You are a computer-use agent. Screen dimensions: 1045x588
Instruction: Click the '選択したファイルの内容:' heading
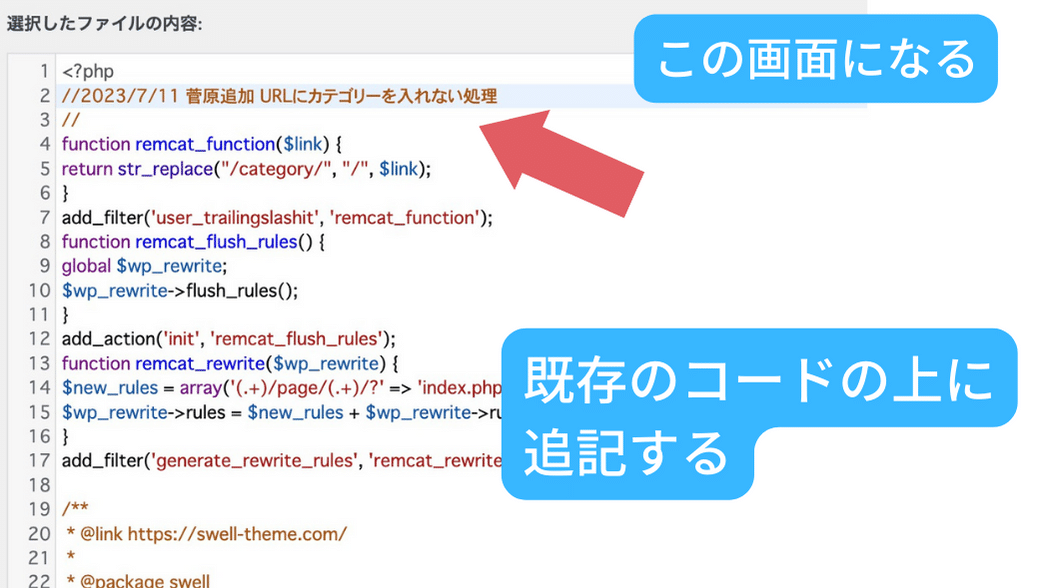105,22
